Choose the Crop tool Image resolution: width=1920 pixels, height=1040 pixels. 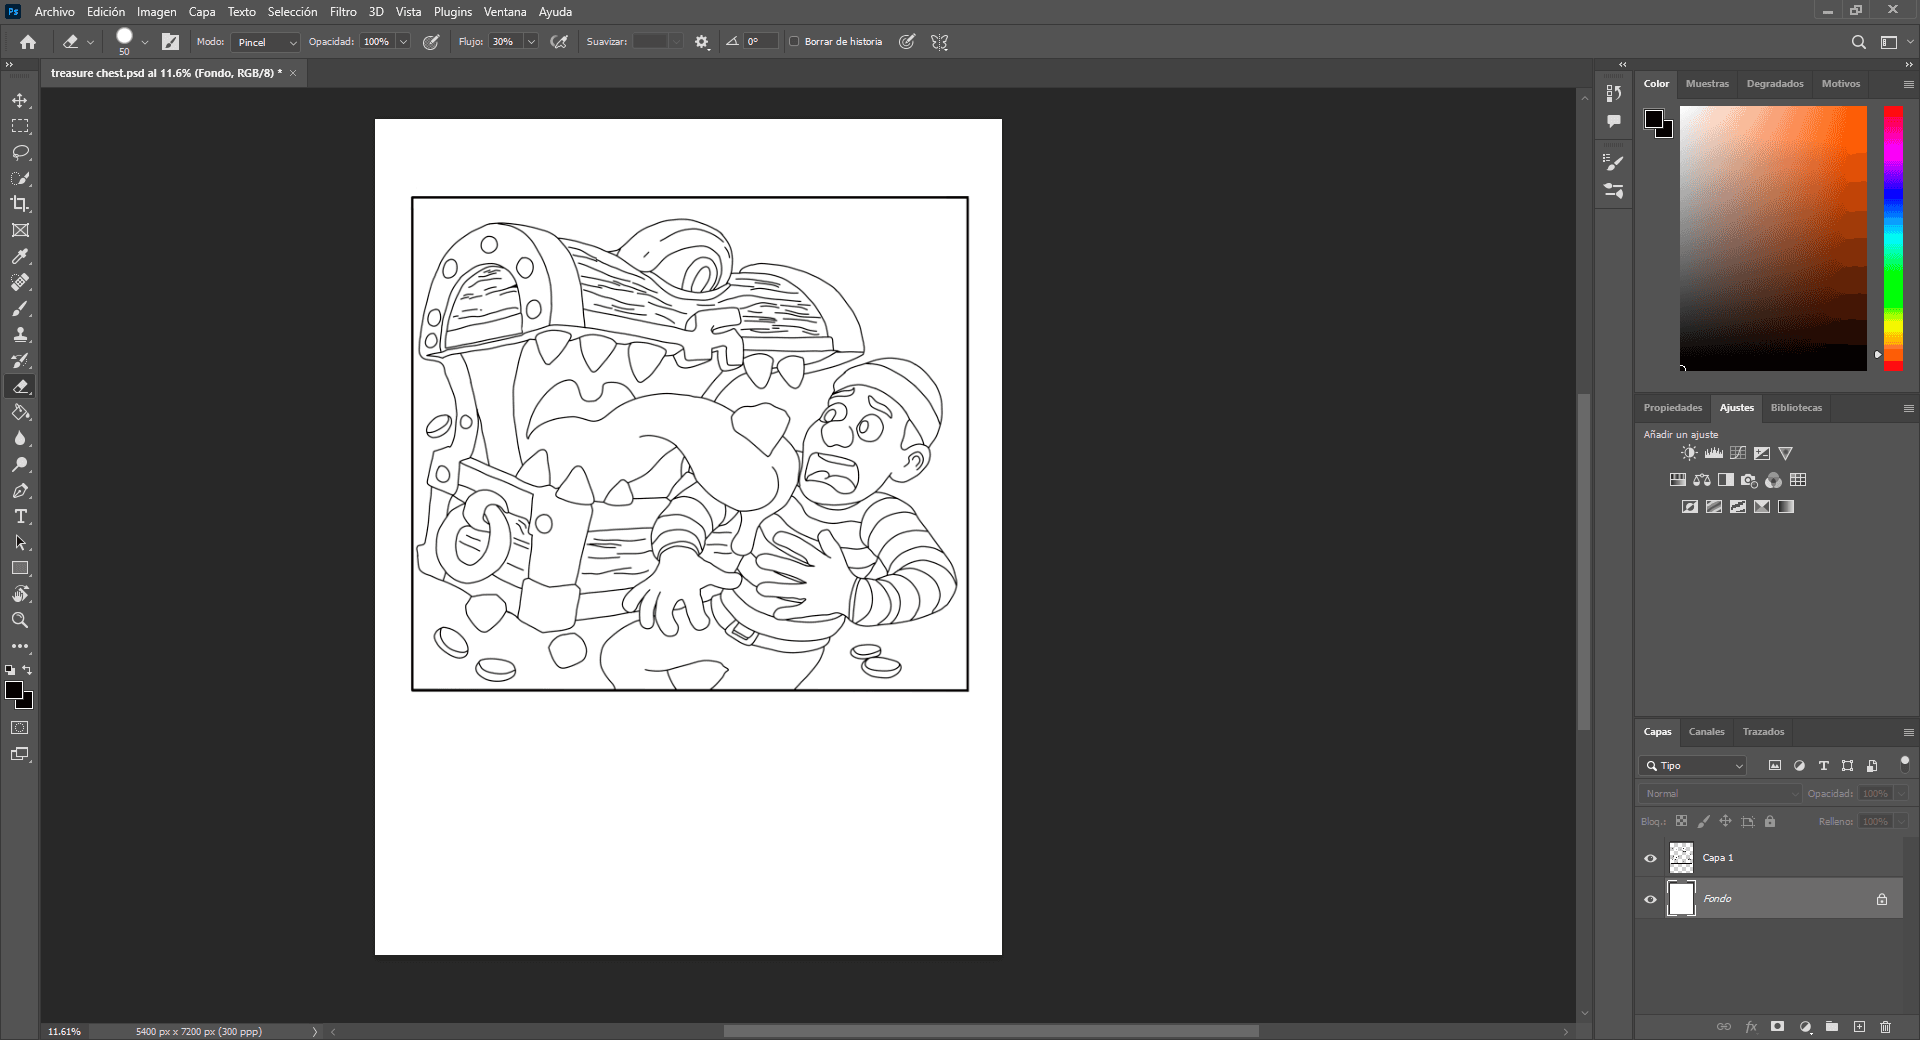click(20, 204)
